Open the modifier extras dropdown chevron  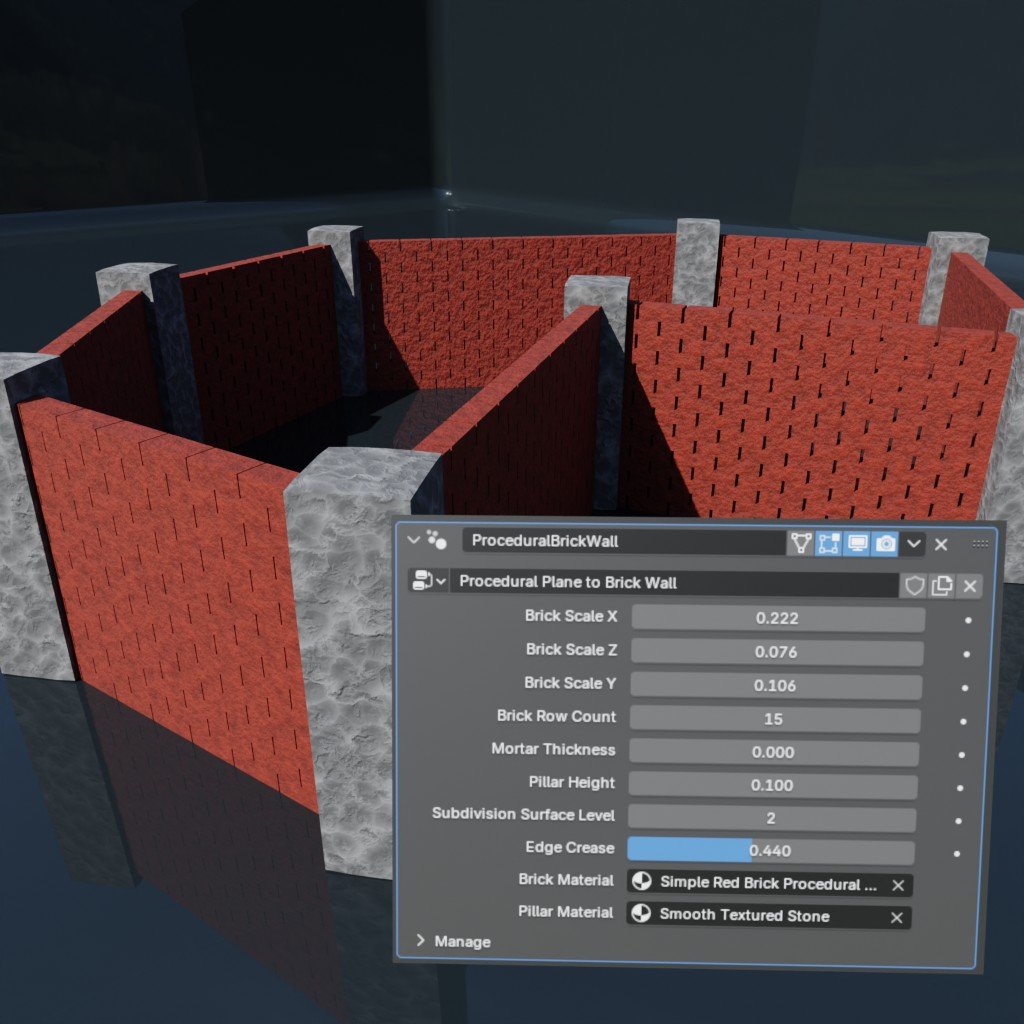click(x=913, y=543)
